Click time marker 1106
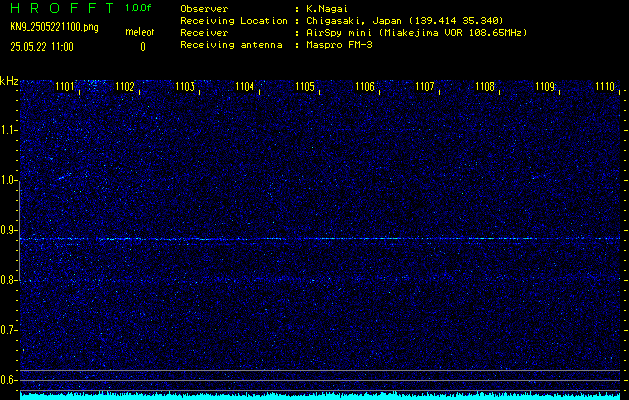Image resolution: width=629 pixels, height=400 pixels. coord(365,87)
